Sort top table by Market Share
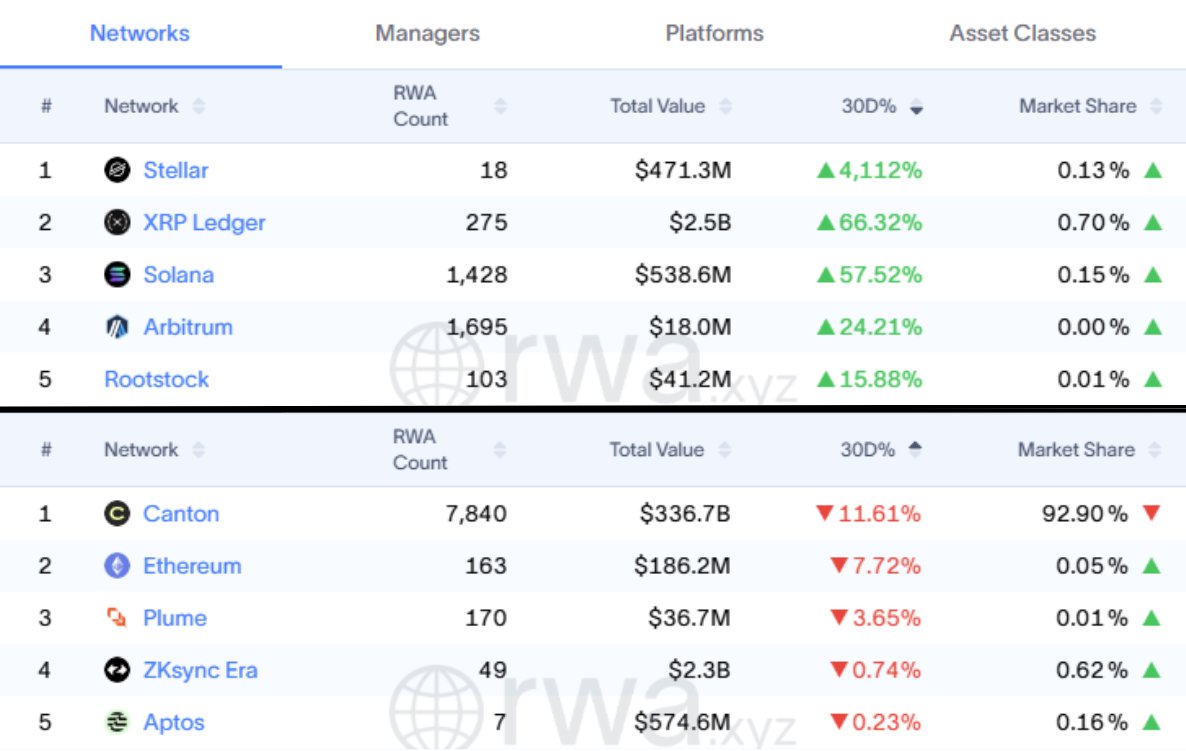Screen dimensions: 1186x751 coord(1156,107)
